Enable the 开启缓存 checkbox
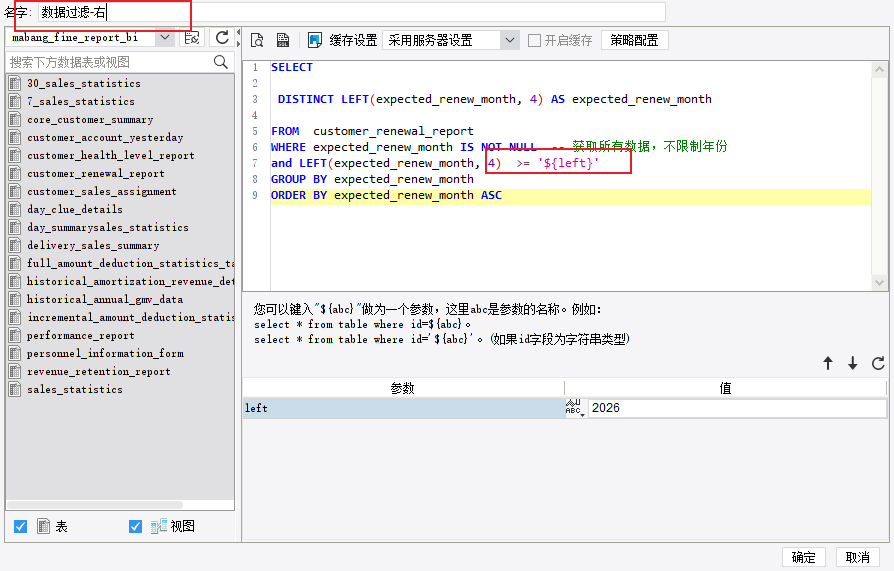This screenshot has width=894, height=571. 534,41
